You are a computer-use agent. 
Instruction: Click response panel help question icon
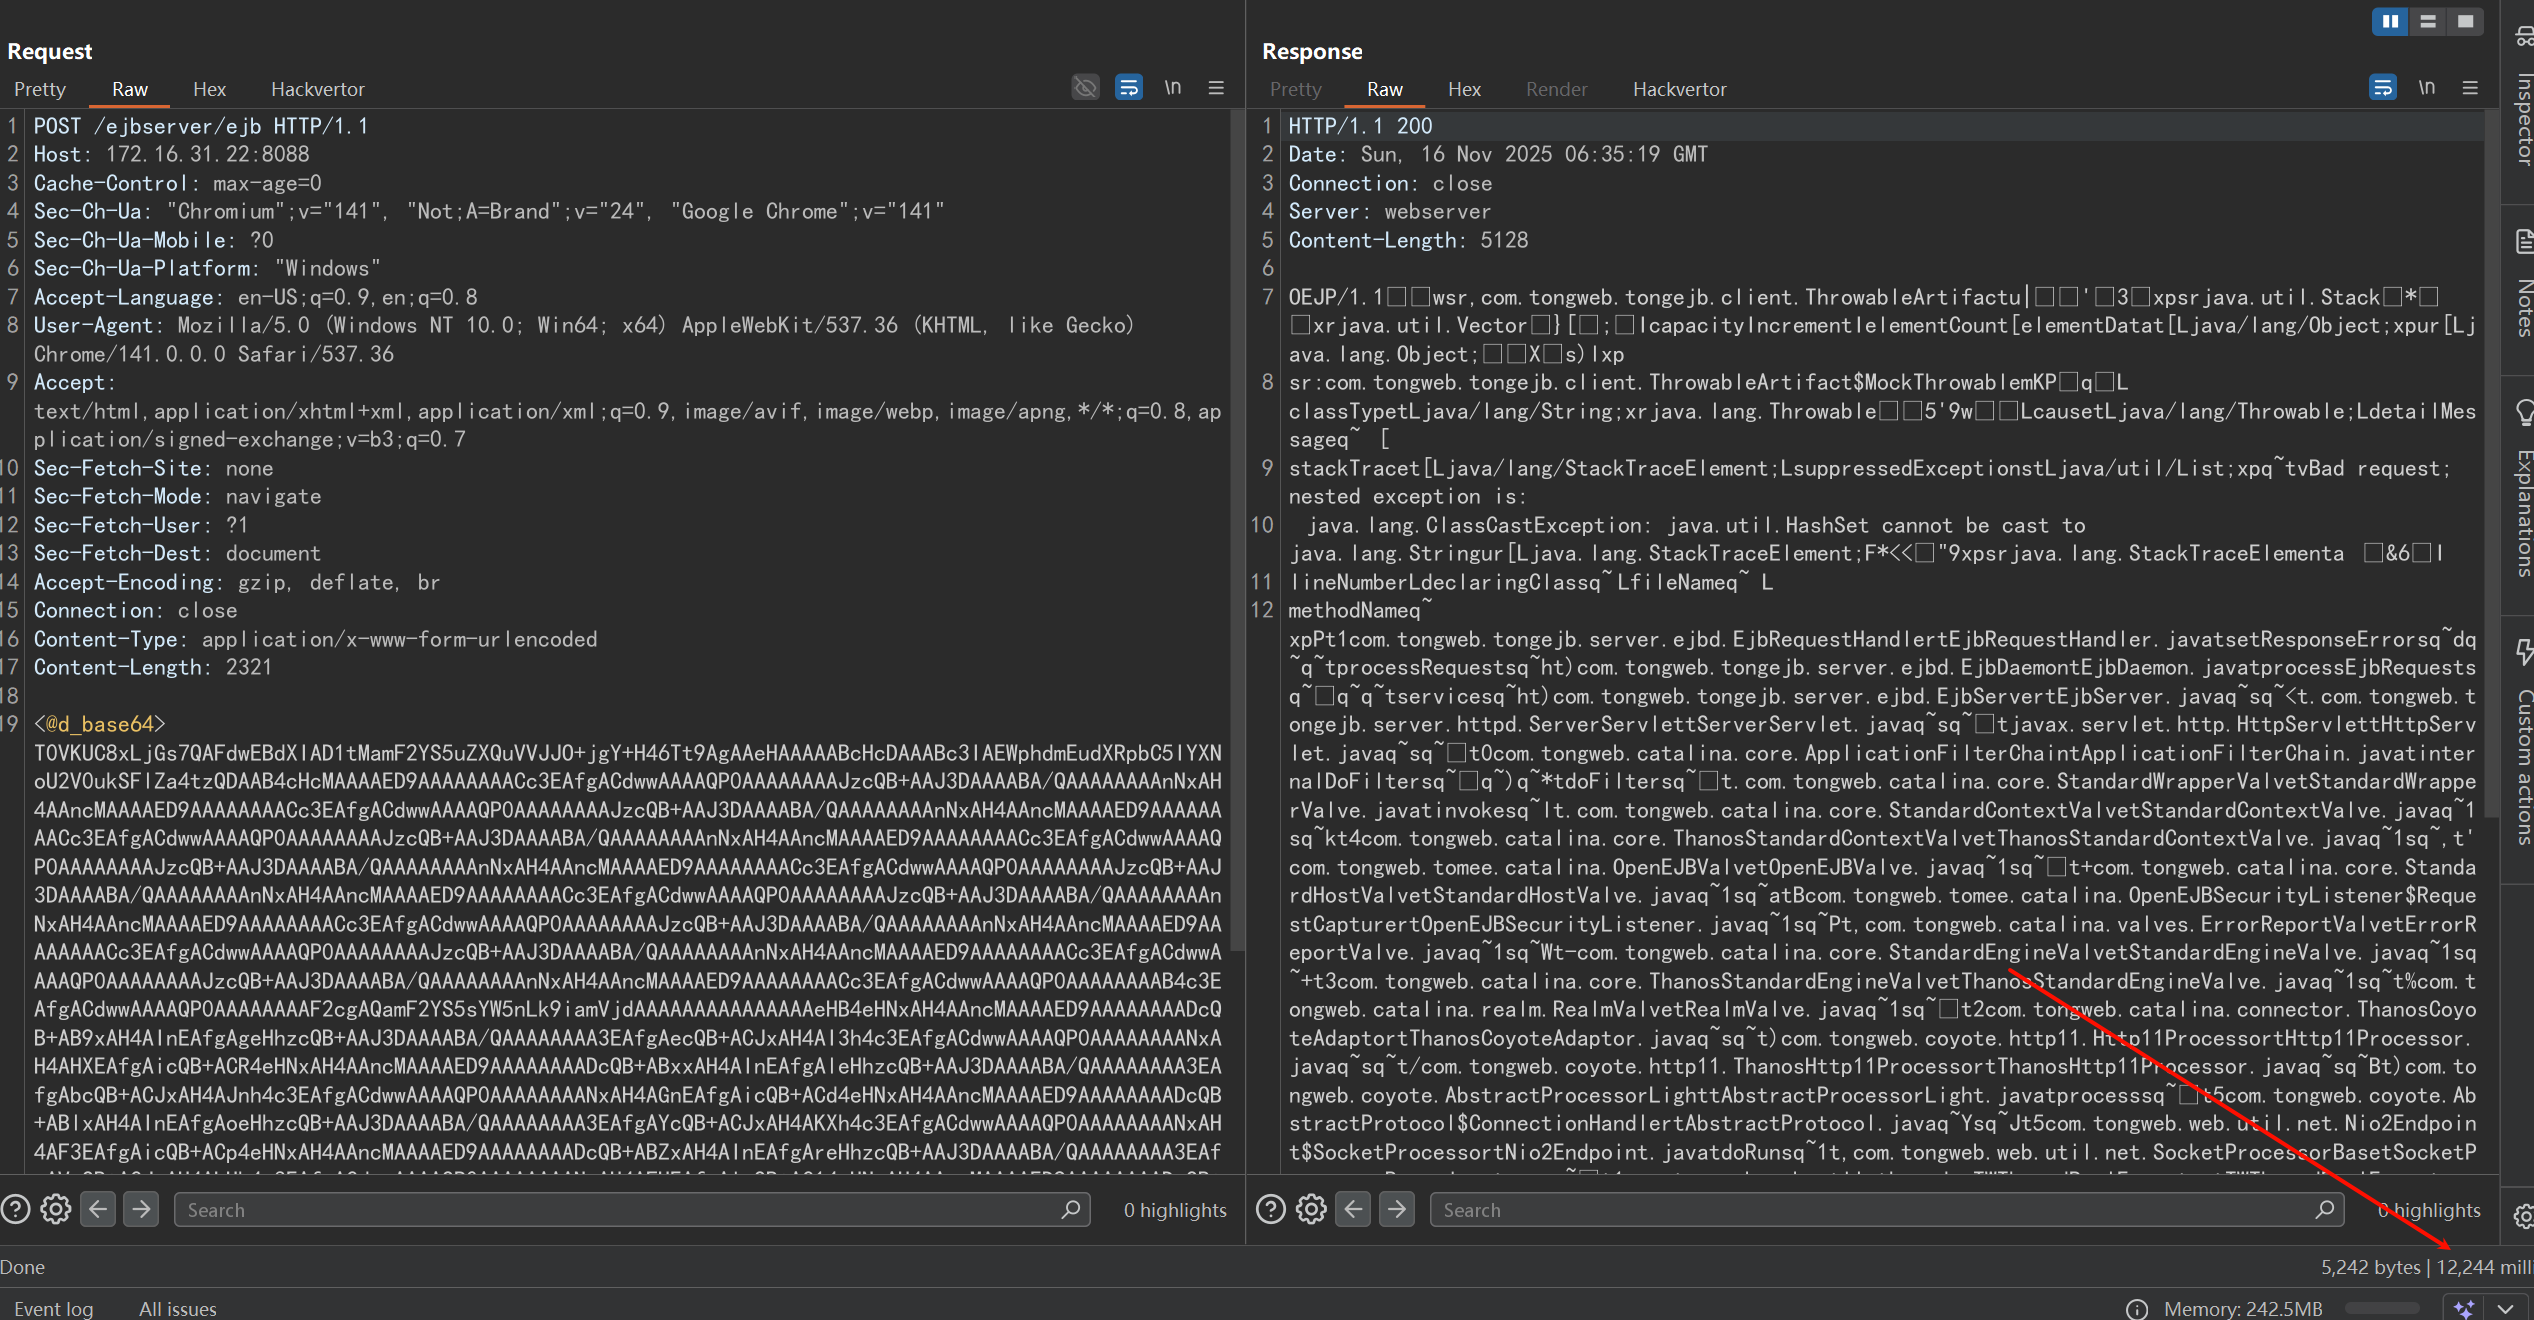tap(1270, 1210)
